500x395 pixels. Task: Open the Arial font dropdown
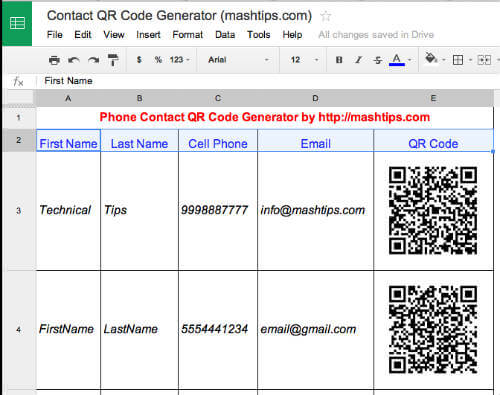(238, 60)
